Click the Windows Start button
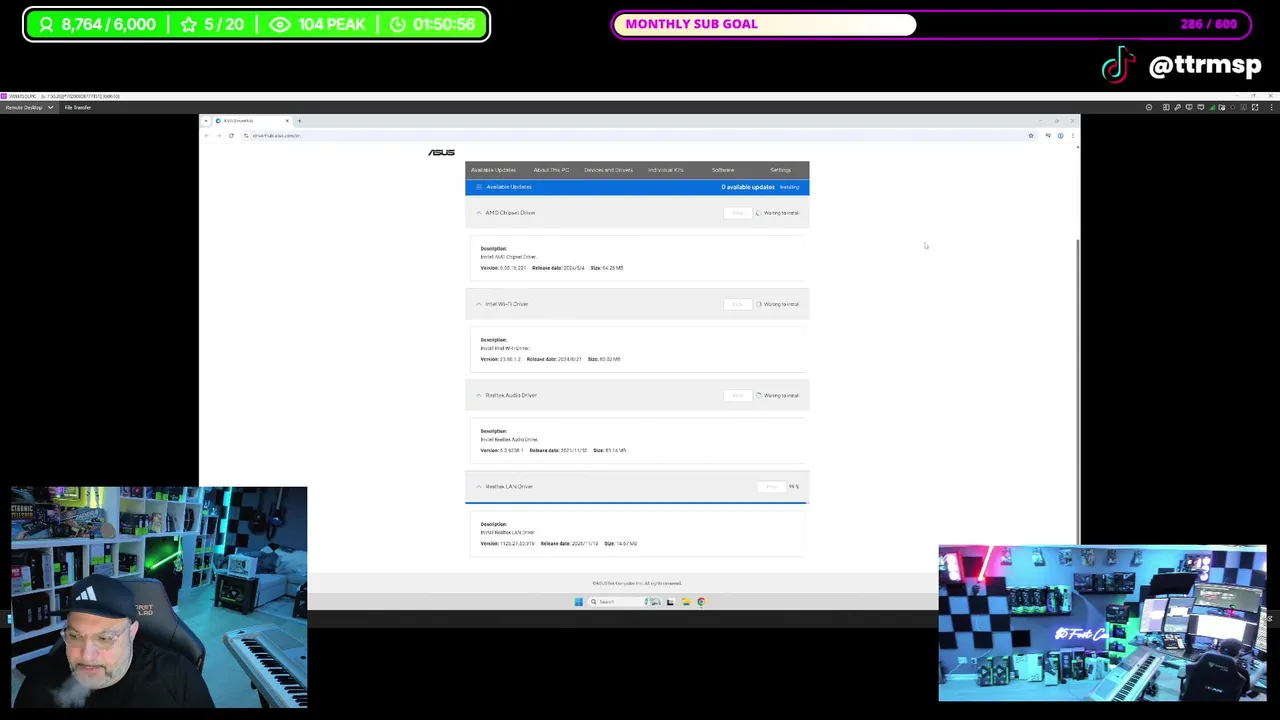 tap(578, 602)
